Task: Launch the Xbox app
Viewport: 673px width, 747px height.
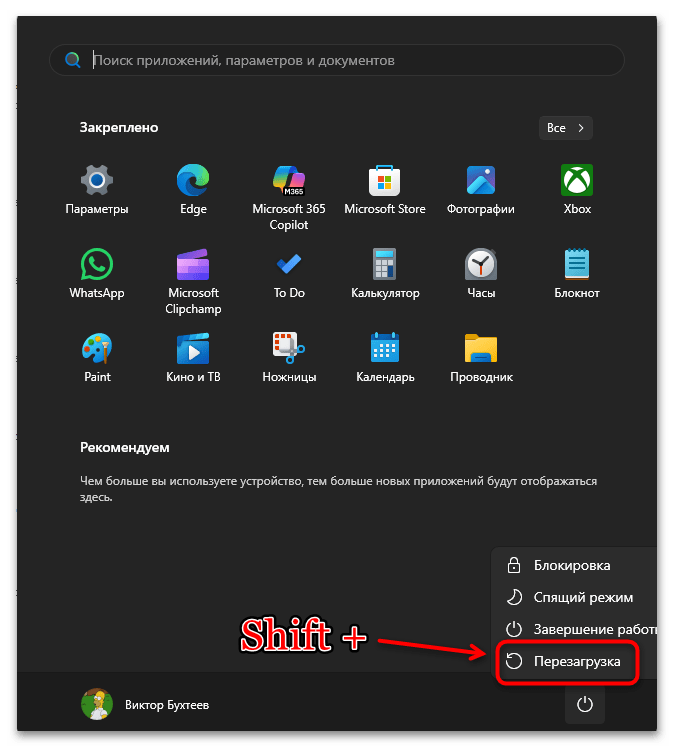Action: 577,190
